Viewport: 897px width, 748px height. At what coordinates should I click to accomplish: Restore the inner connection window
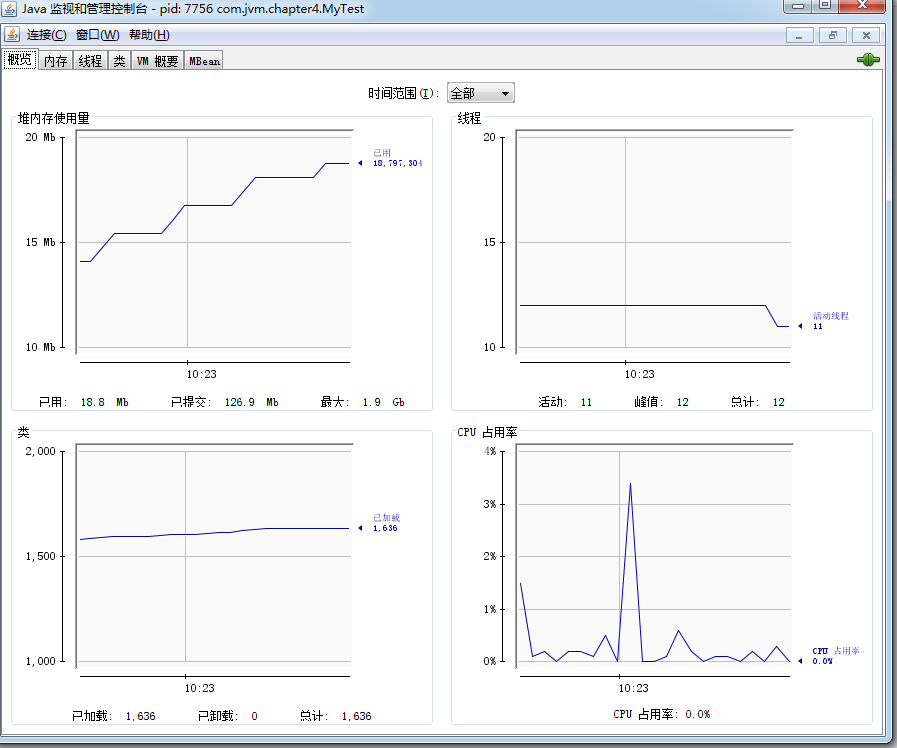(x=833, y=35)
